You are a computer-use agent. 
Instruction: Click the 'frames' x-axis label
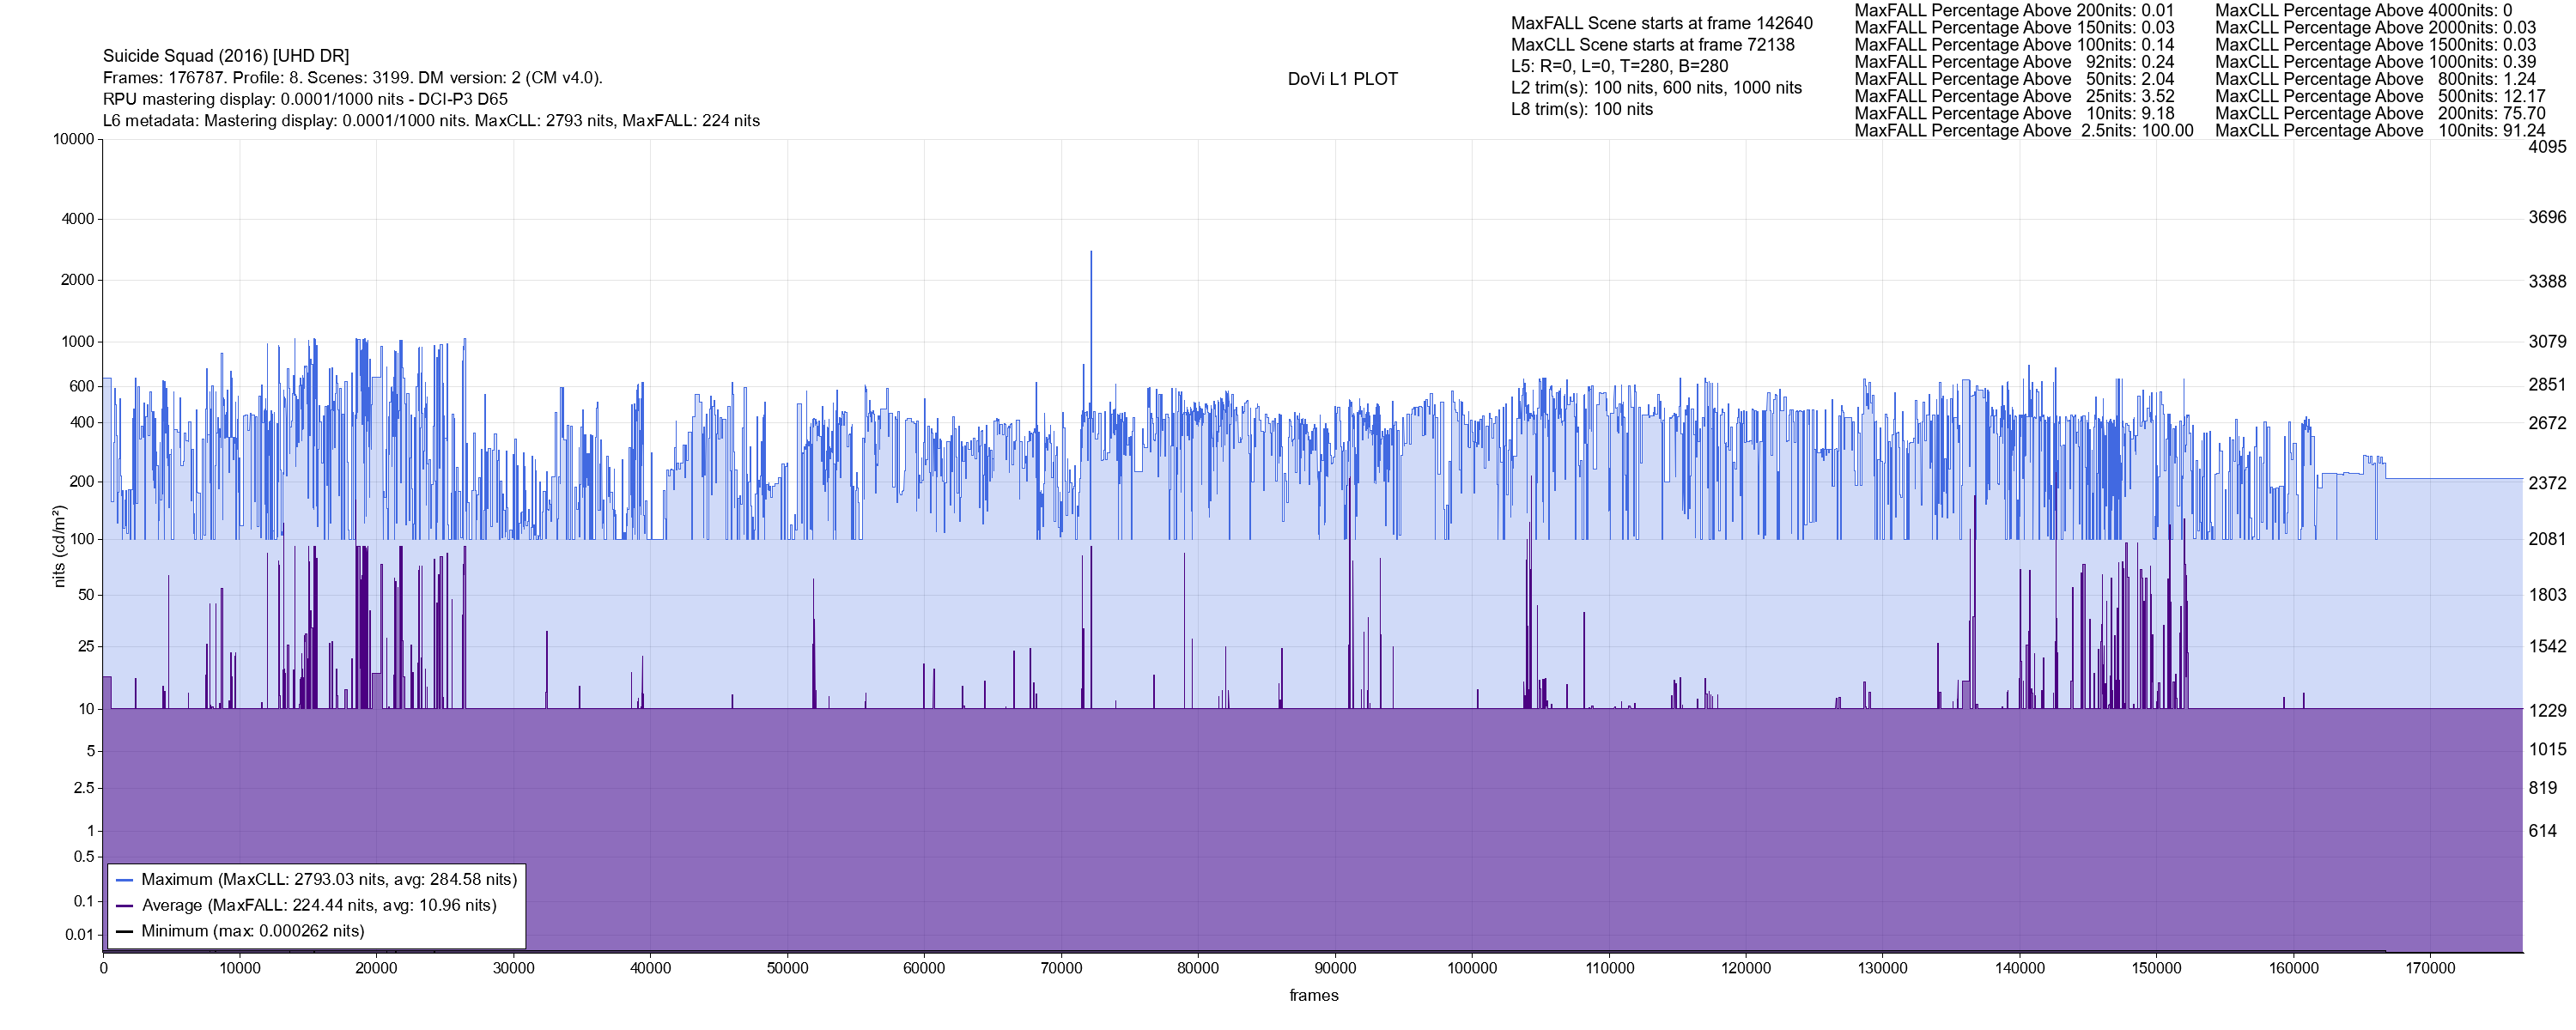1313,995
